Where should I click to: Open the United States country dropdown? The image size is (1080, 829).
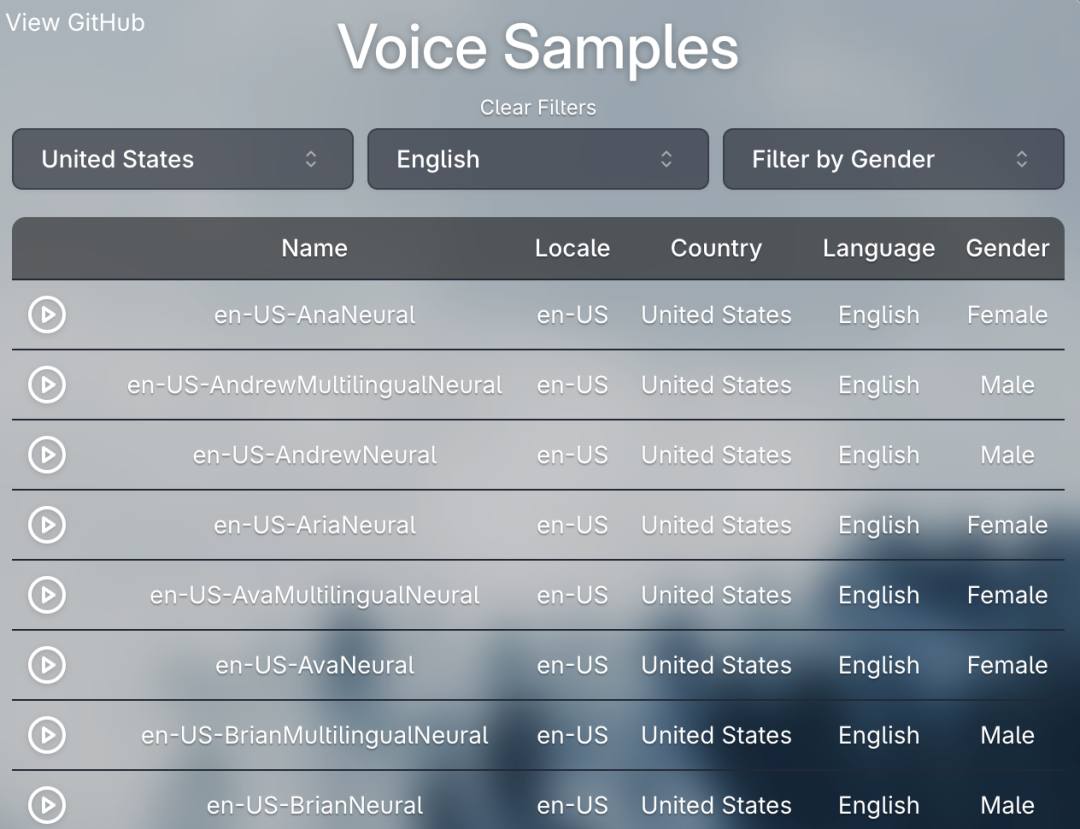tap(183, 159)
